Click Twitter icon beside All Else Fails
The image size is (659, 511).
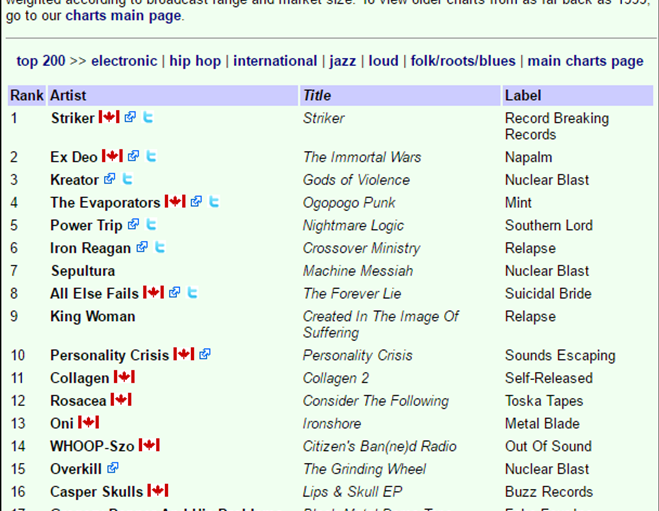[x=192, y=293]
